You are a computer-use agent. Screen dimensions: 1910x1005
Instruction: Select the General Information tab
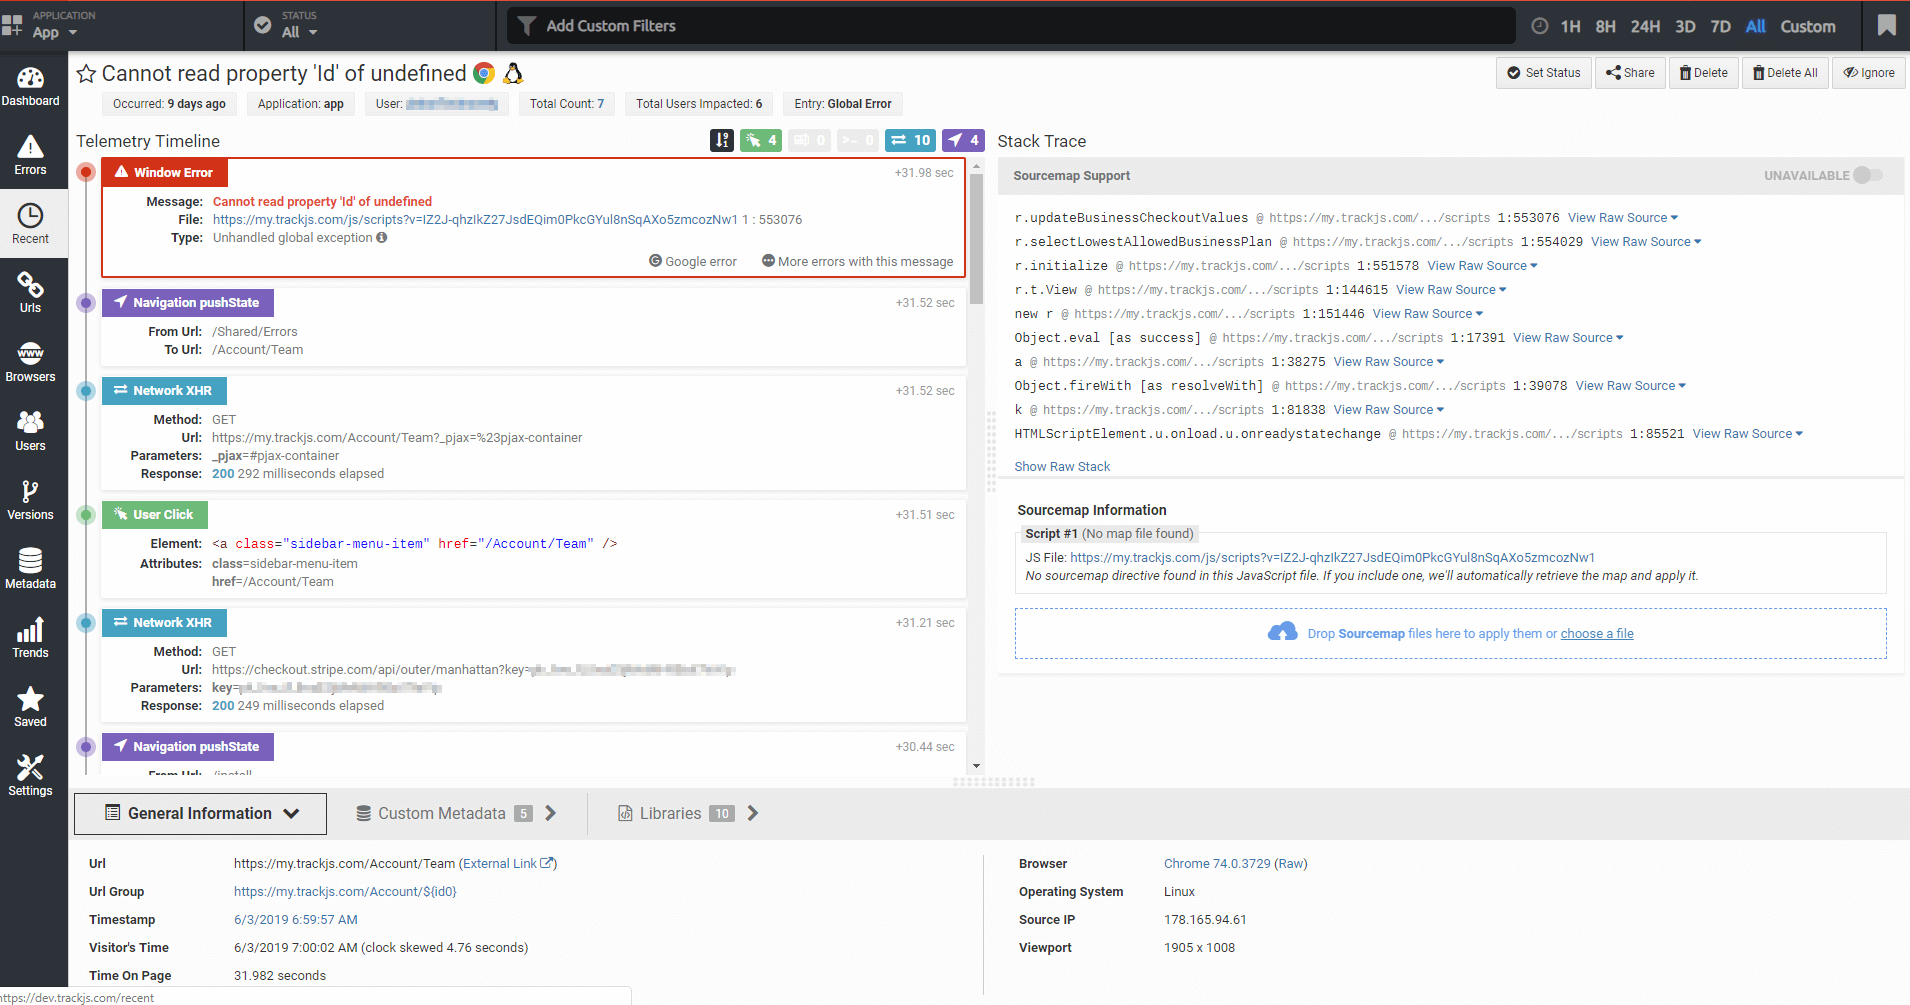200,814
